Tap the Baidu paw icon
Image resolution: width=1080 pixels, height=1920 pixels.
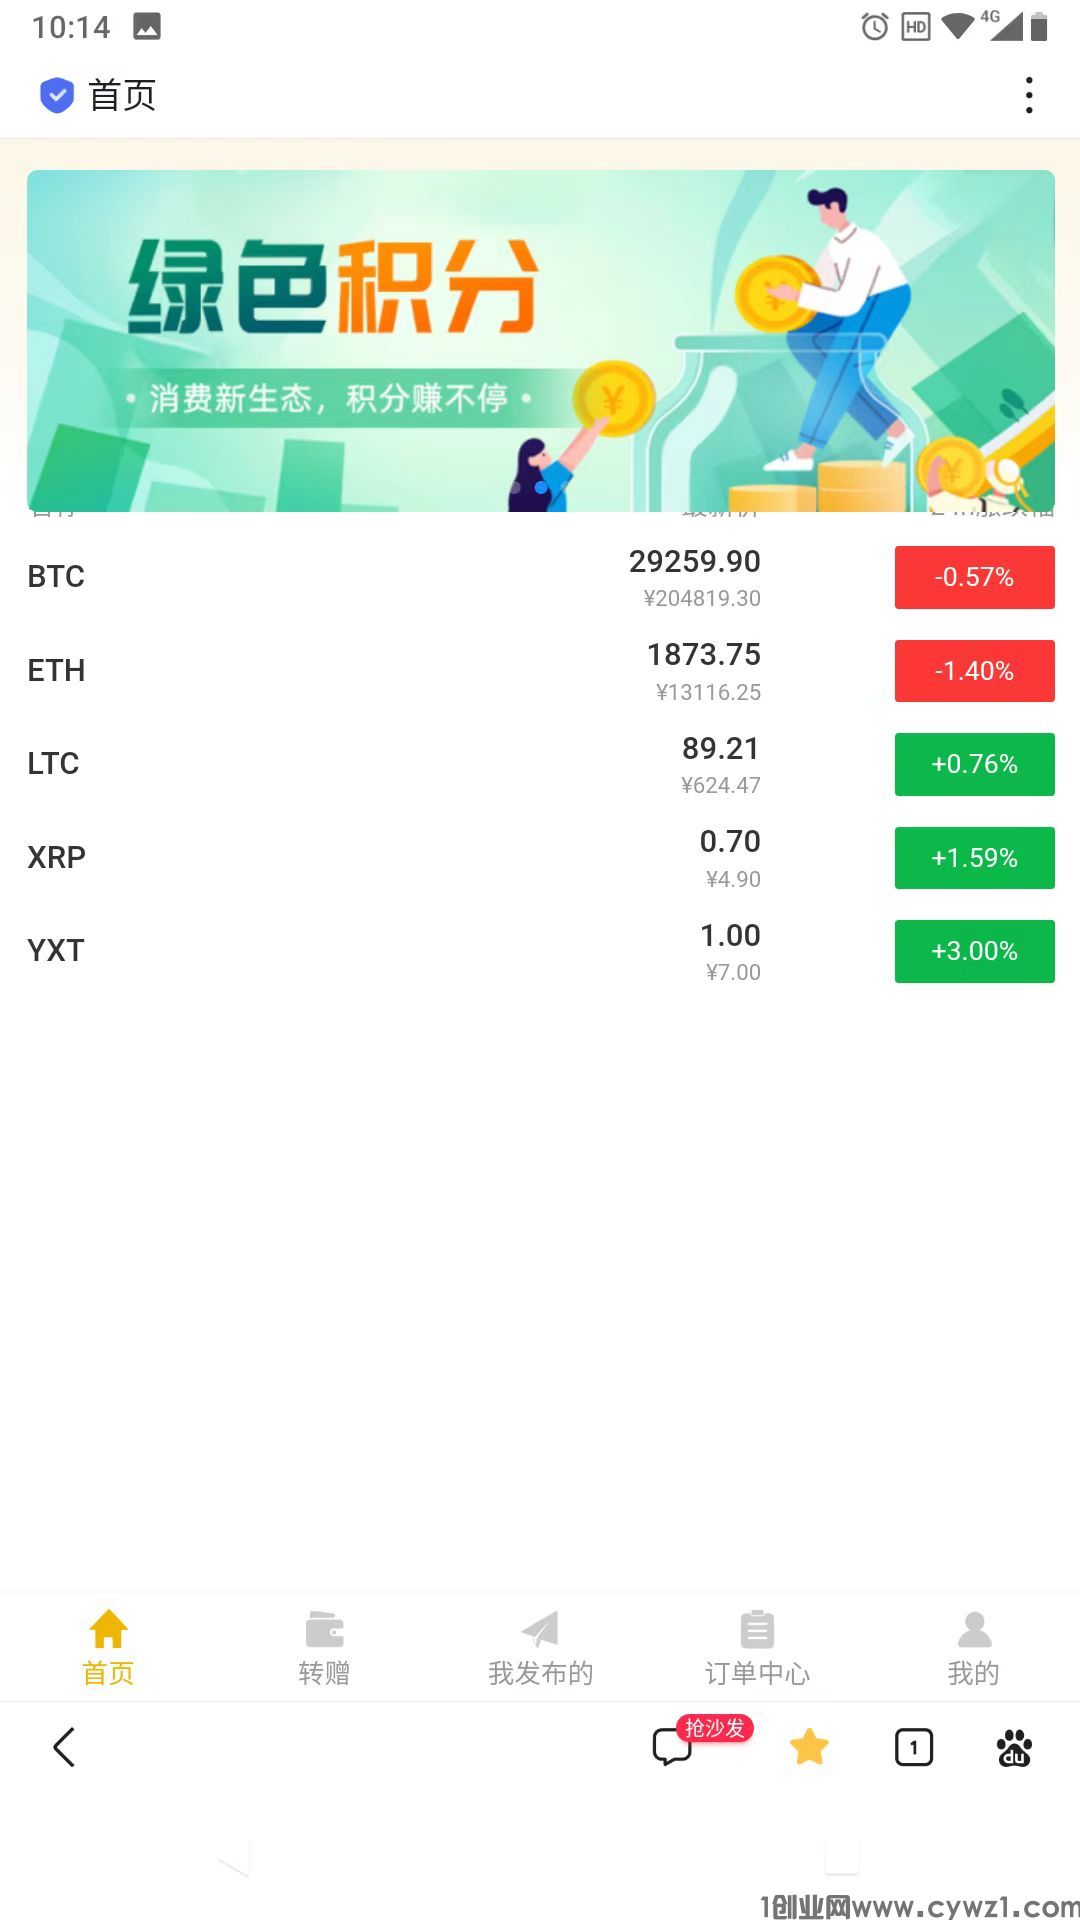coord(1014,1747)
